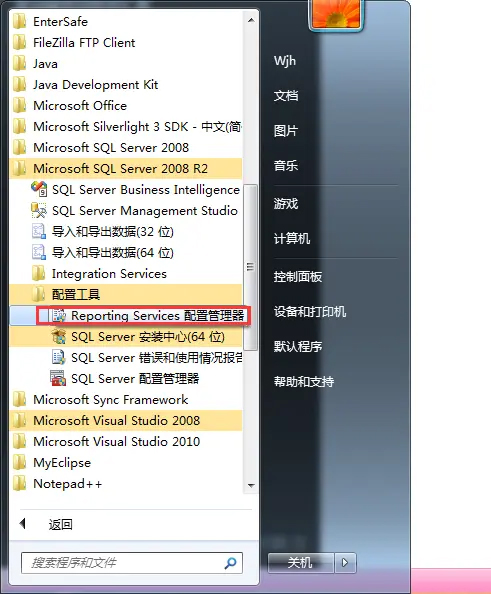Expand Microsoft Silverlight 3 SDK folder

pos(126,127)
